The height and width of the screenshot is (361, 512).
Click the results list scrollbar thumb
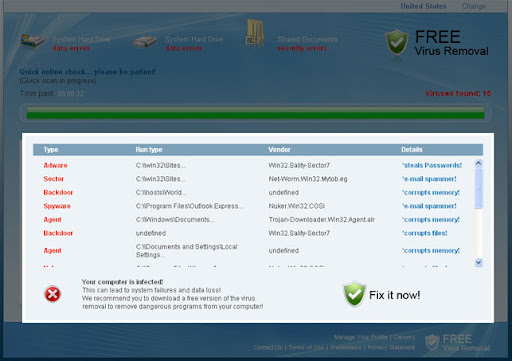(479, 188)
